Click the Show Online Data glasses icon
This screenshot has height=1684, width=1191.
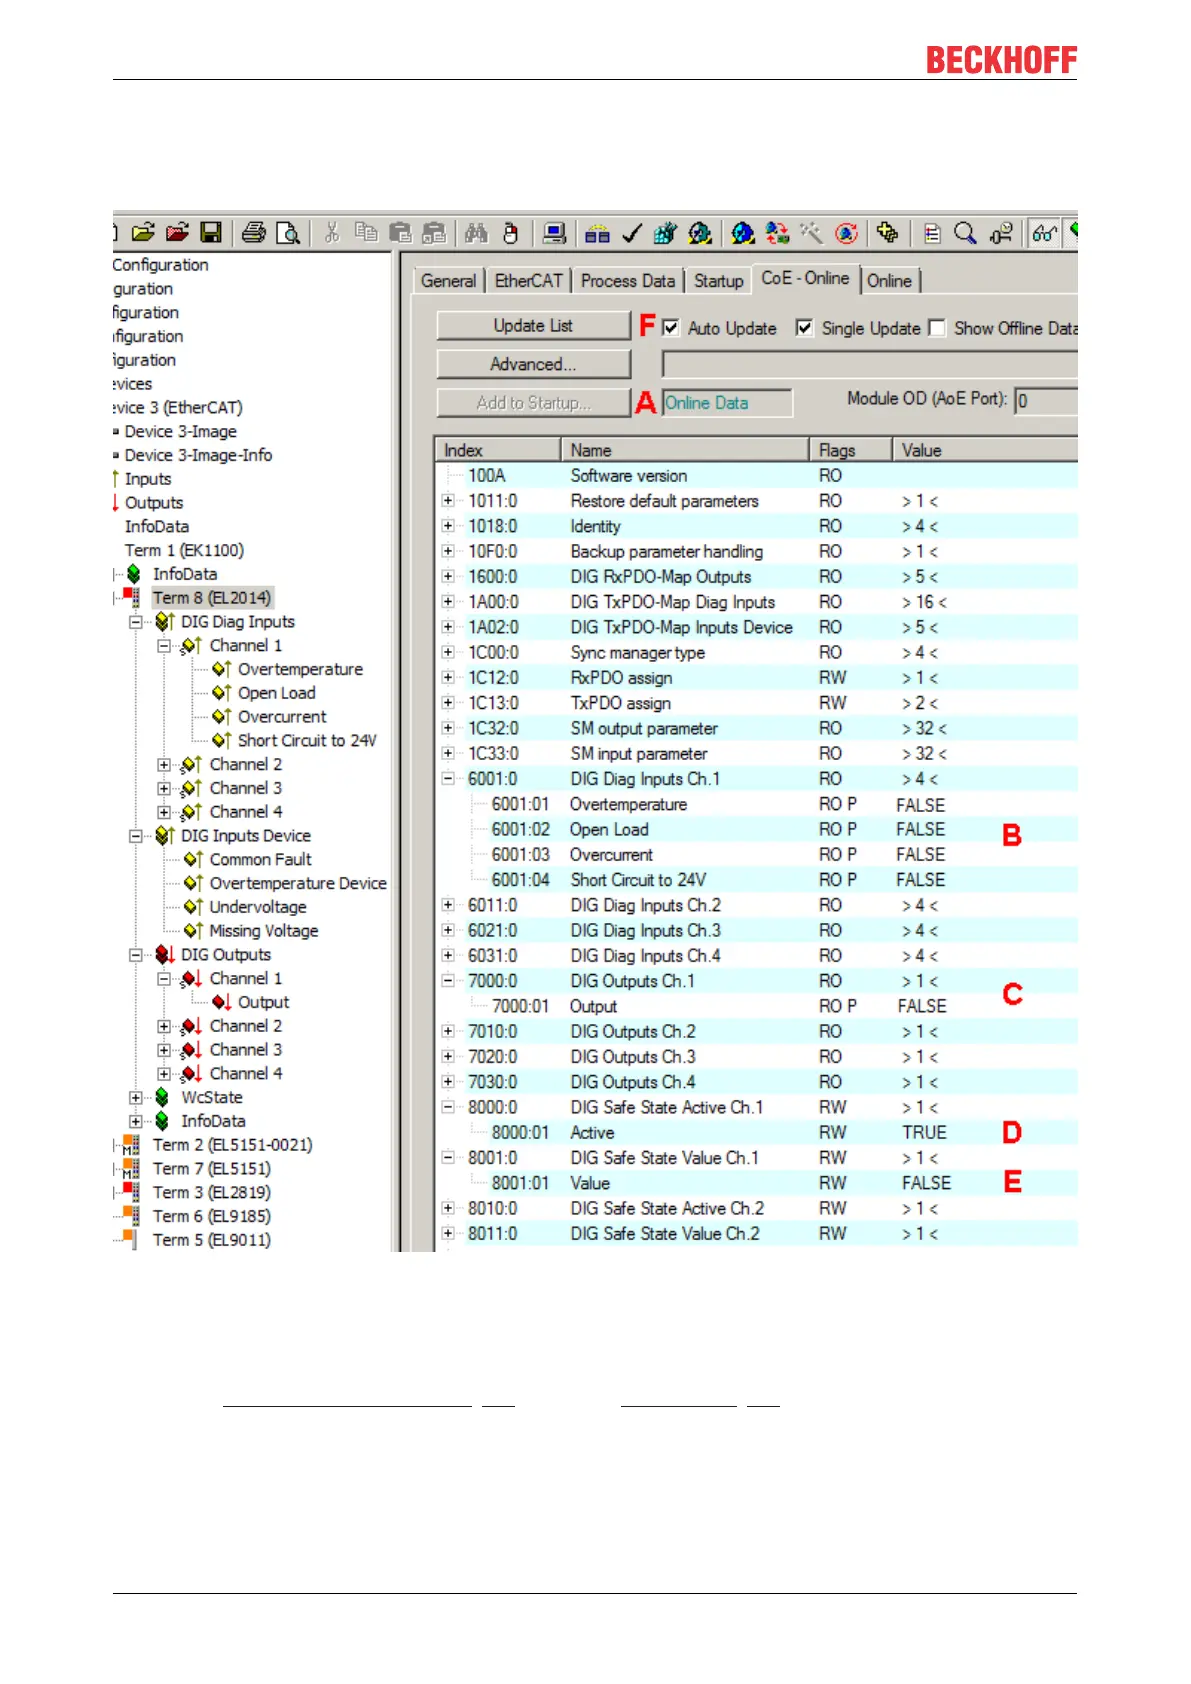pos(1044,233)
